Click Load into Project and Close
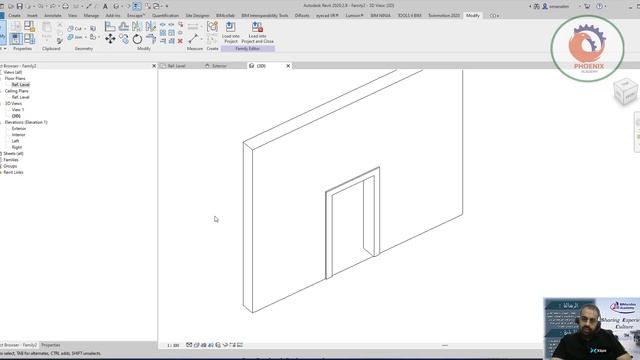Screen dimensions: 640x360 point(258,33)
